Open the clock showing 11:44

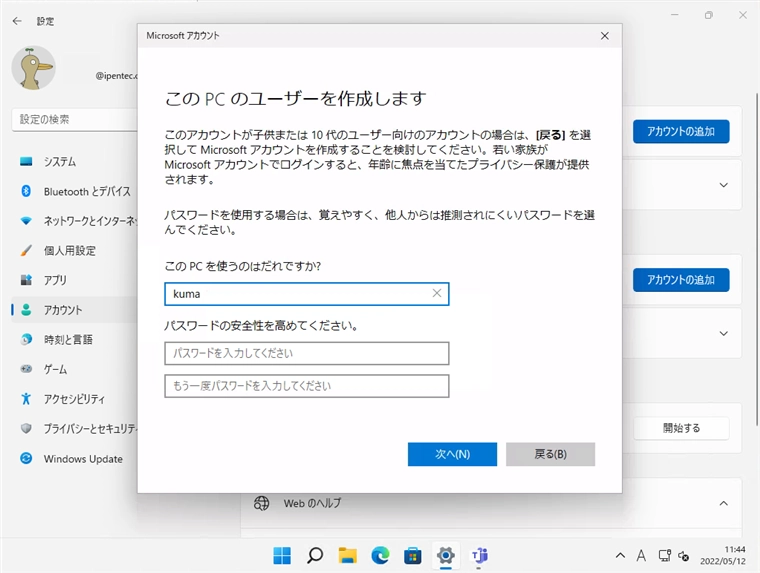(723, 556)
